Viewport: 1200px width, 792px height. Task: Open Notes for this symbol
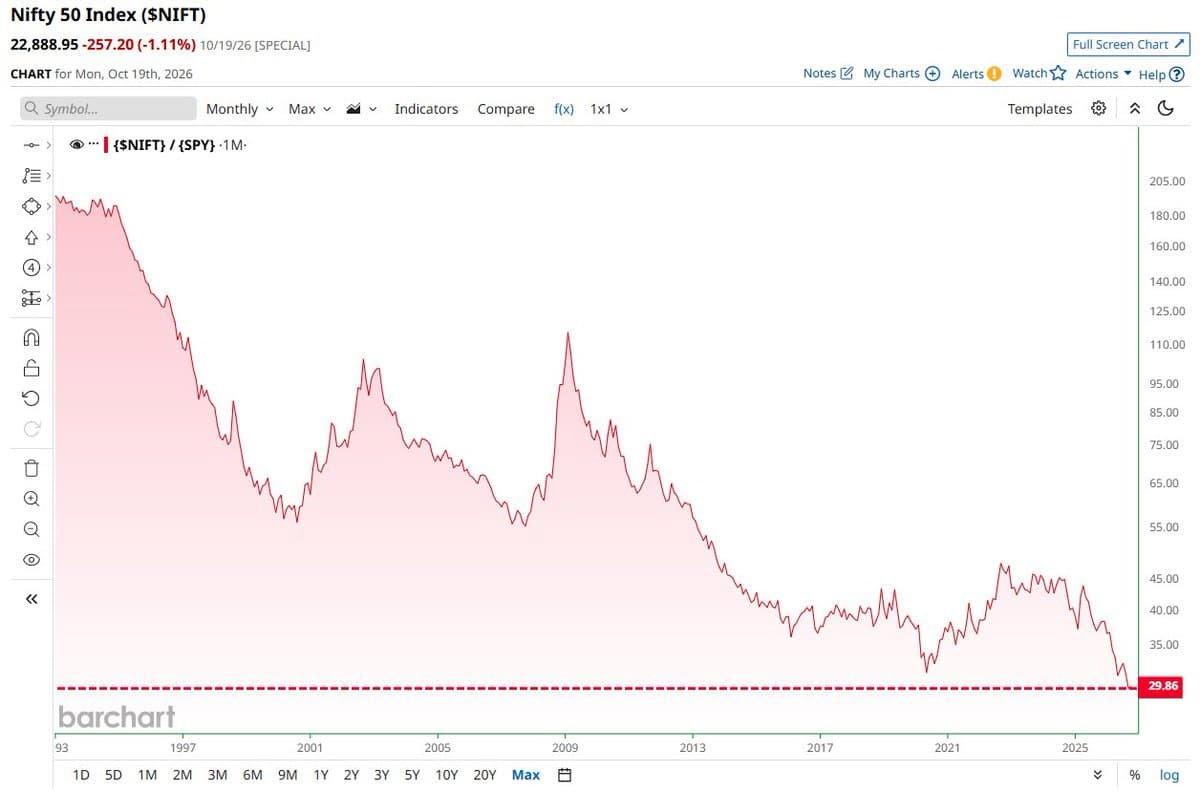829,73
